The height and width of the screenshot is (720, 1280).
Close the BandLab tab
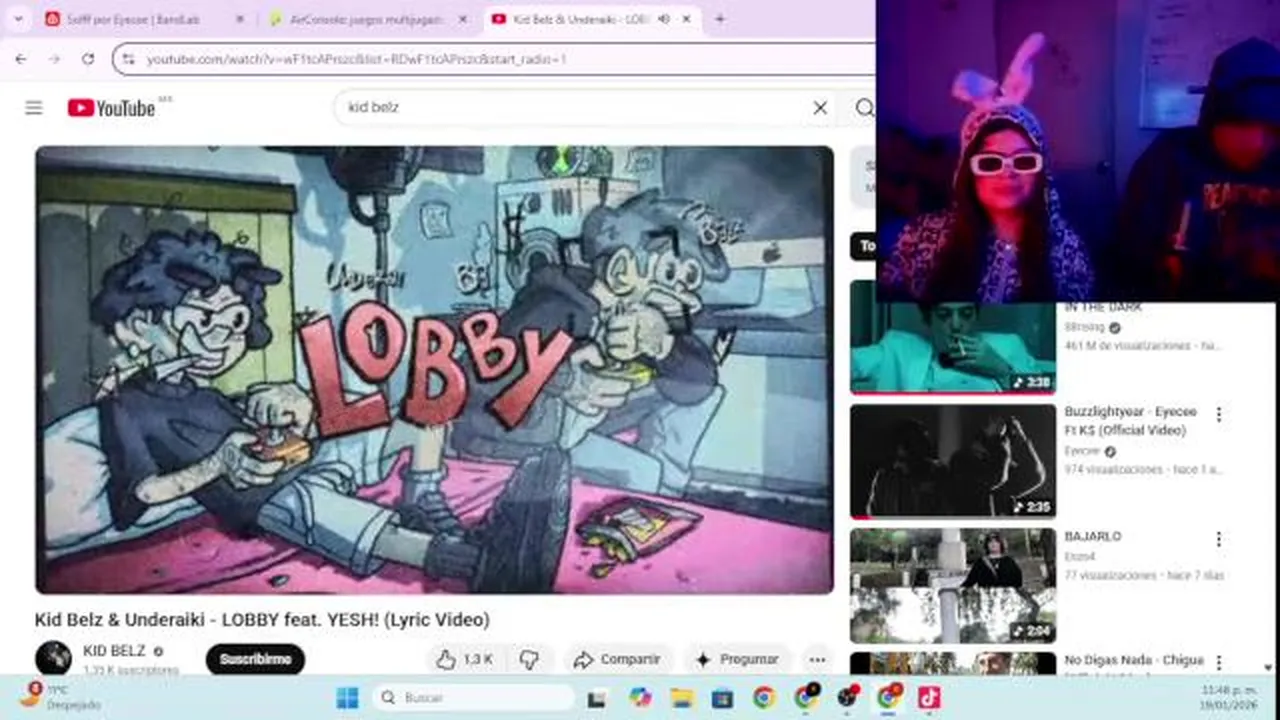tap(240, 19)
